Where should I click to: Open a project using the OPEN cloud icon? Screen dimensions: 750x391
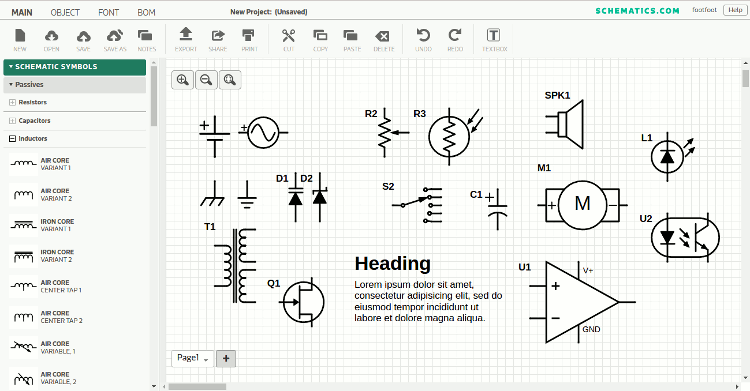point(52,40)
